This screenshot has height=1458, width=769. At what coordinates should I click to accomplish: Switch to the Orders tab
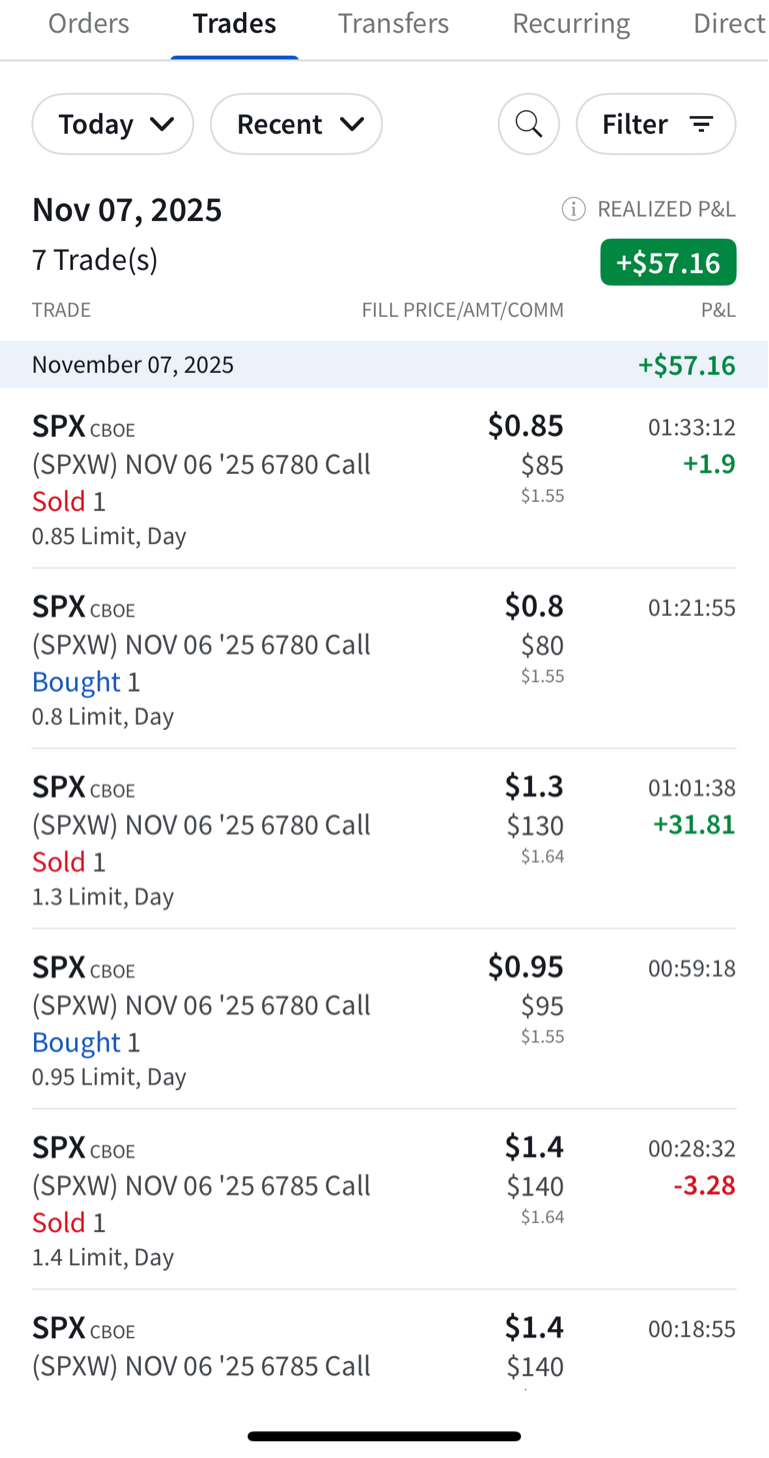pos(89,24)
